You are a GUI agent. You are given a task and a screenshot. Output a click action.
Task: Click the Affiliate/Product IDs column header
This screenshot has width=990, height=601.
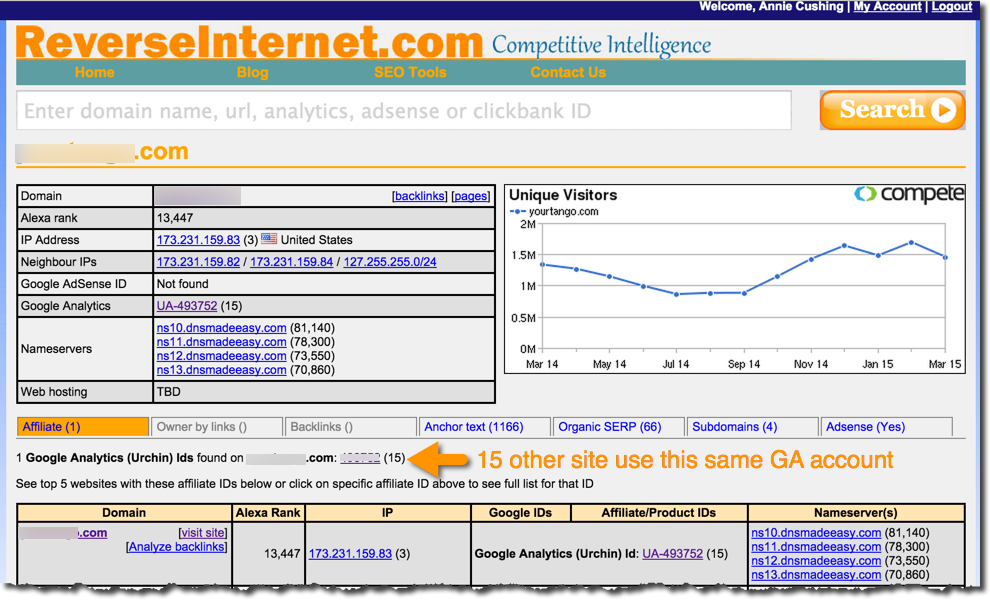tap(659, 513)
